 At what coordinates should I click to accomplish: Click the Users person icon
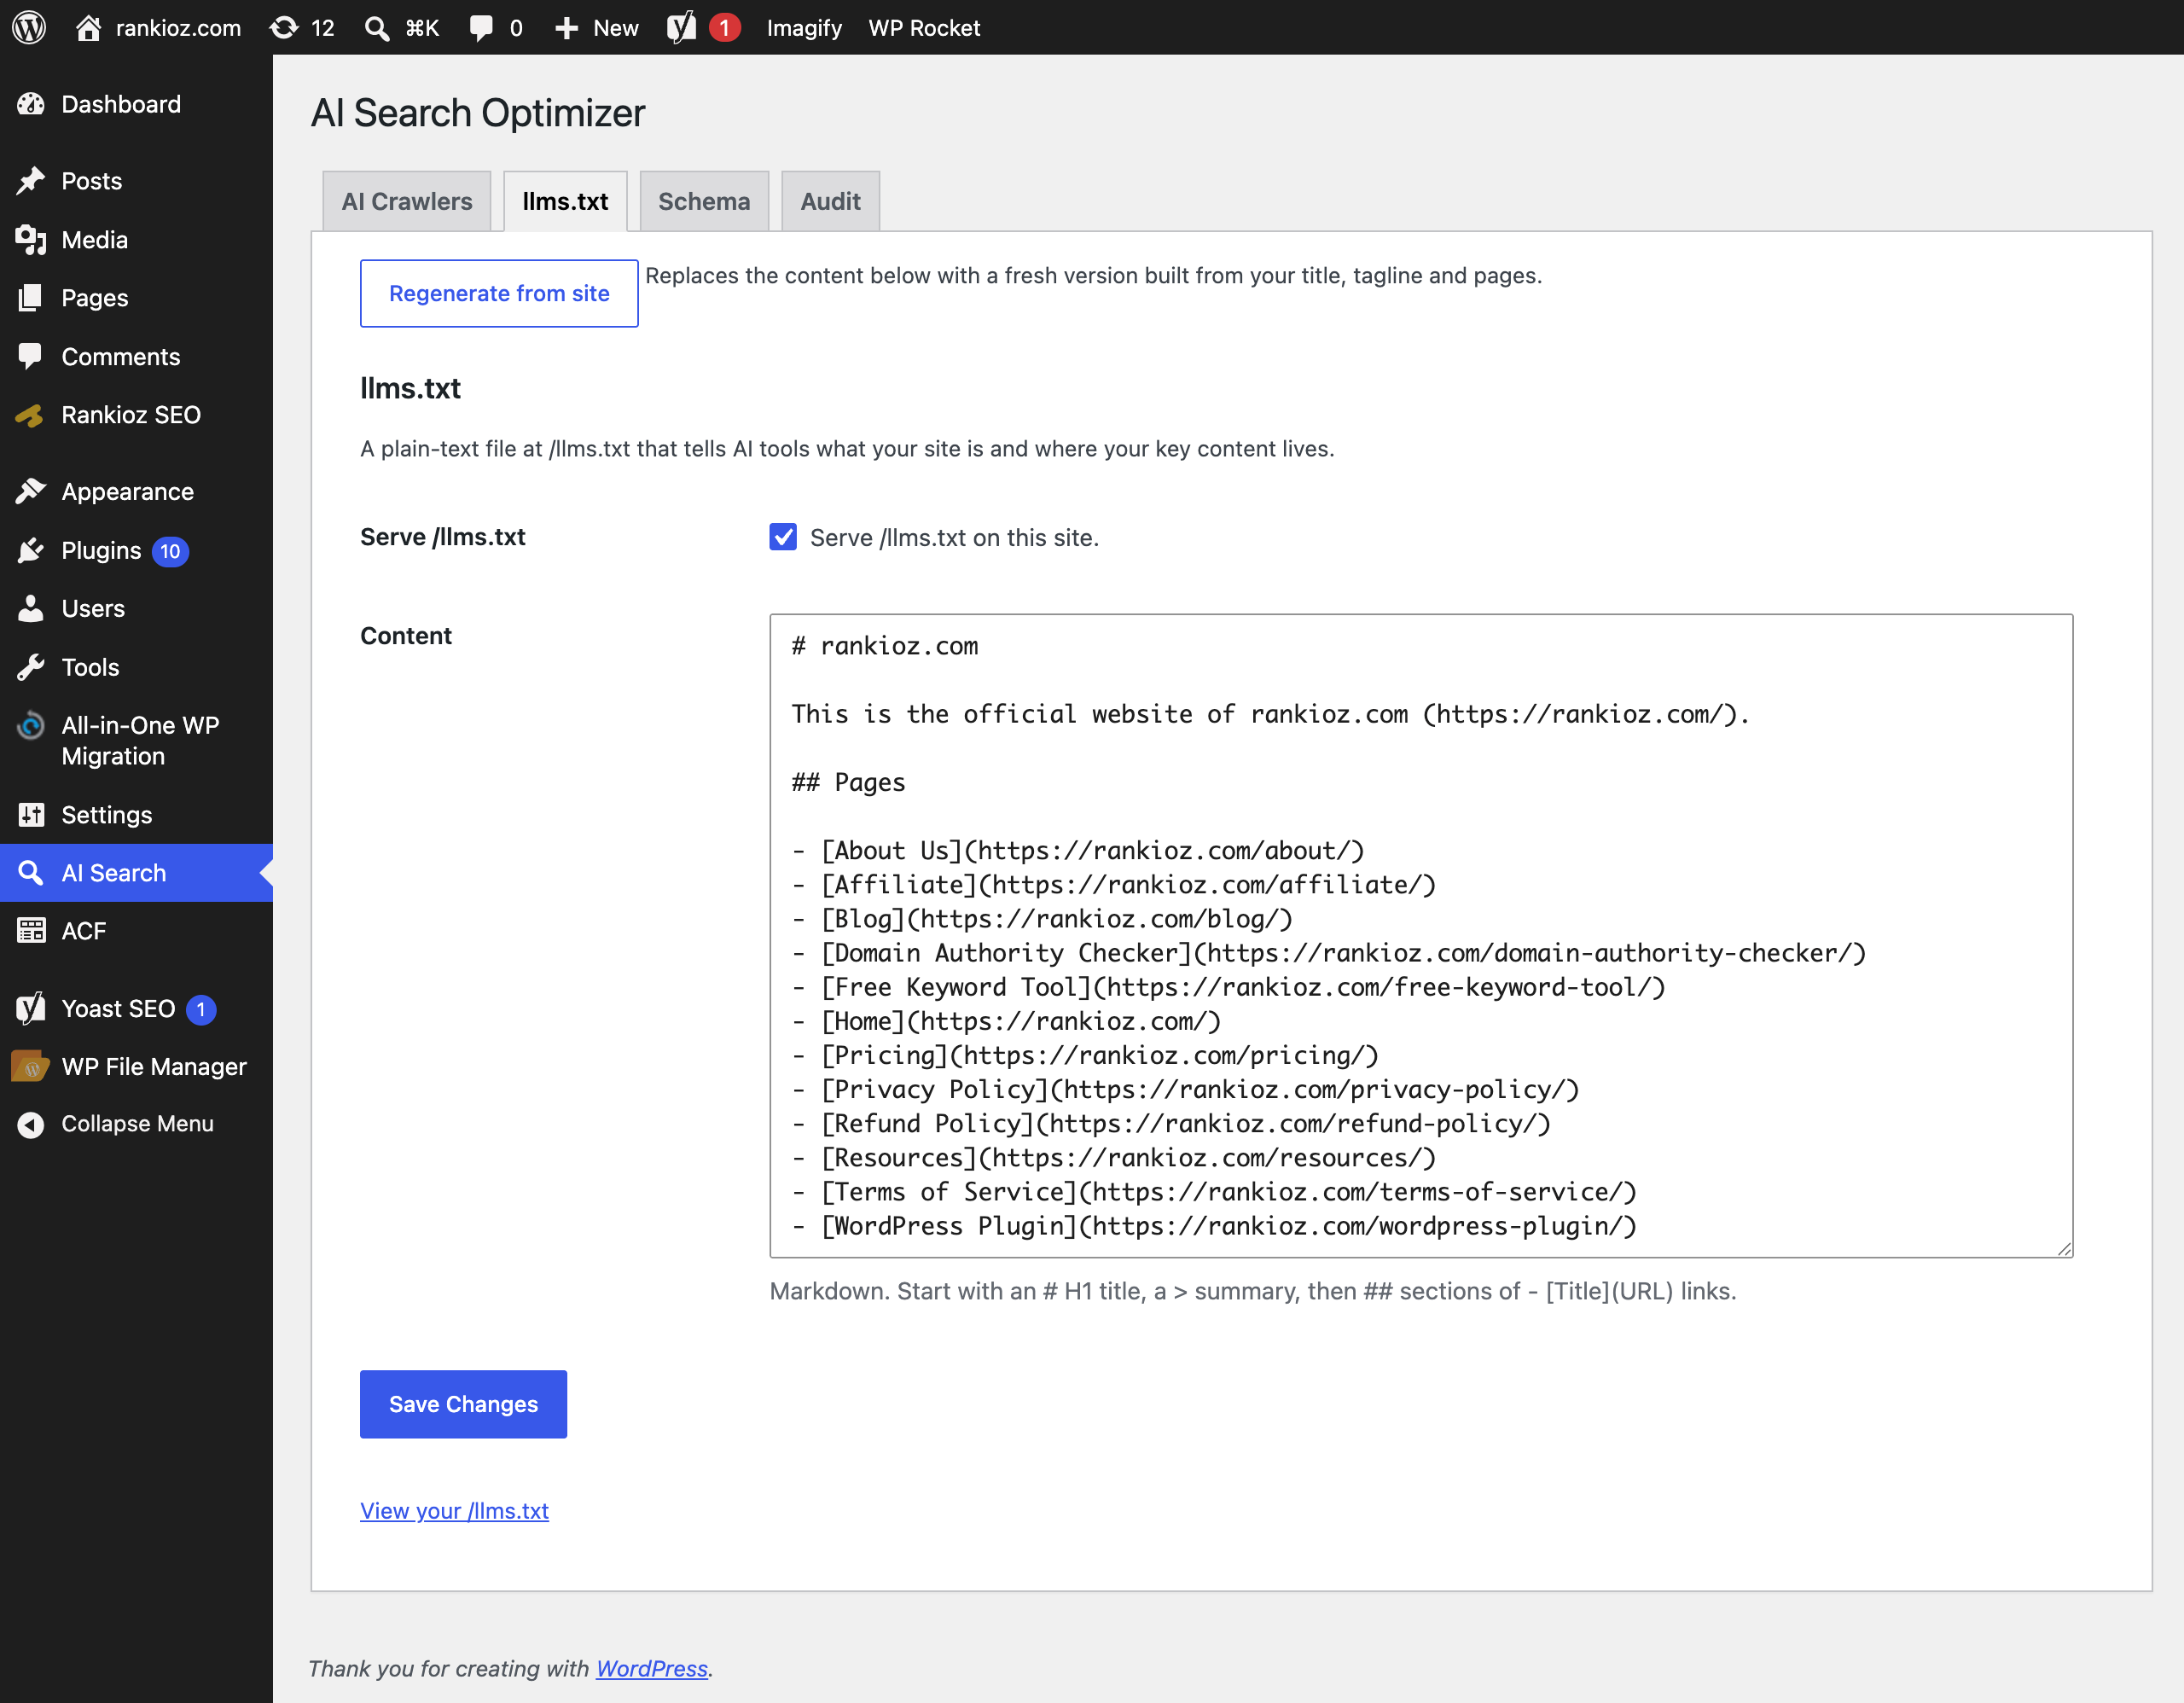31,608
